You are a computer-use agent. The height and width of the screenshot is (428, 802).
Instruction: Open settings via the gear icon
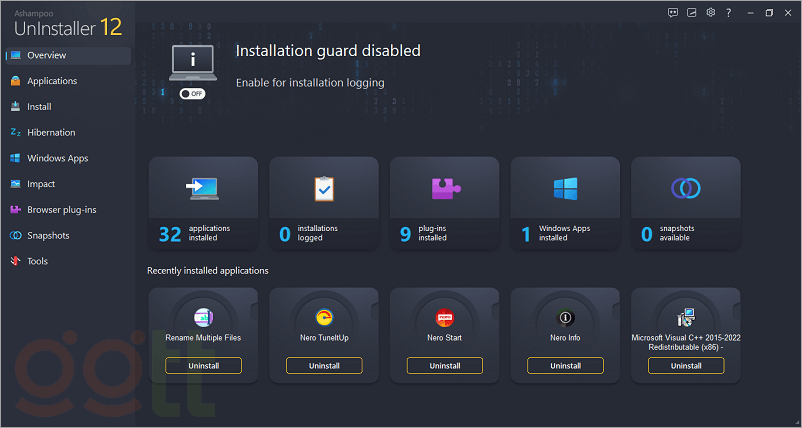click(711, 13)
